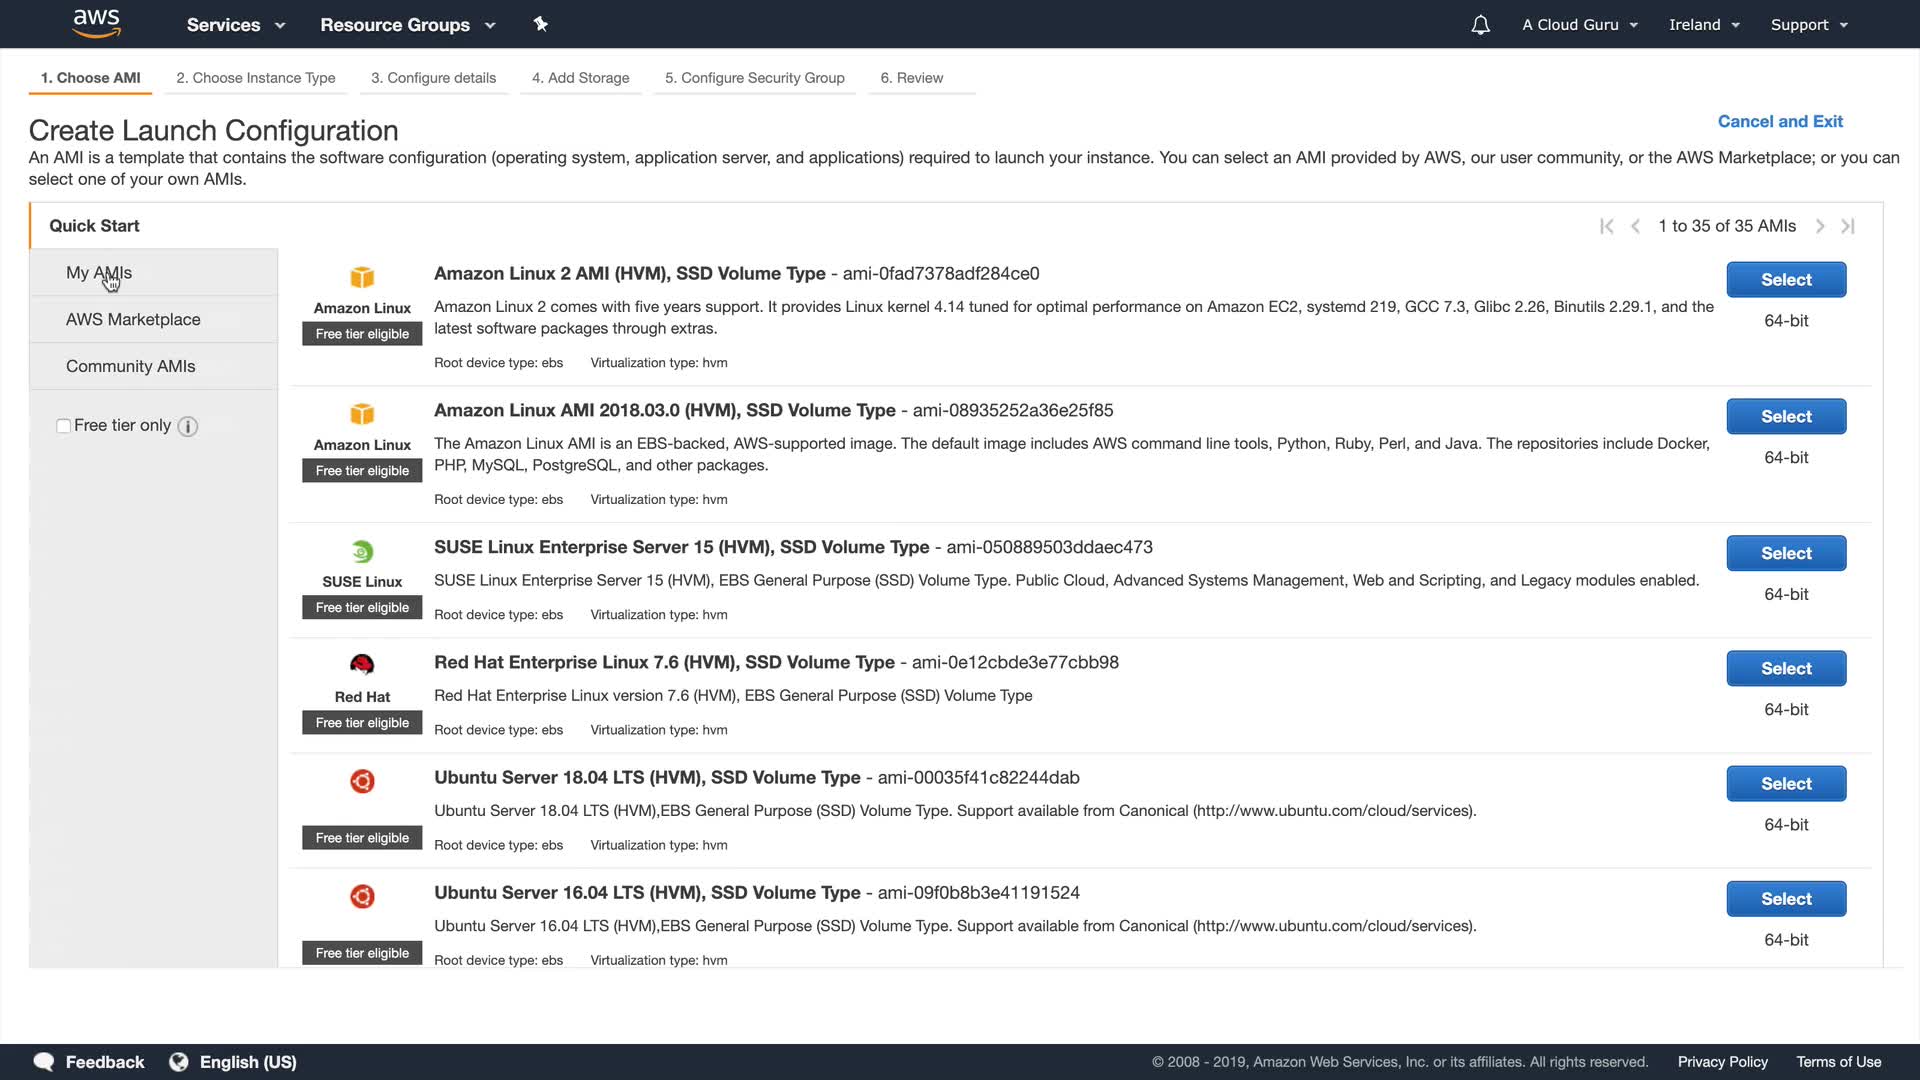
Task: Select the Amazon Linux 2 AMI
Action: pyautogui.click(x=1786, y=280)
